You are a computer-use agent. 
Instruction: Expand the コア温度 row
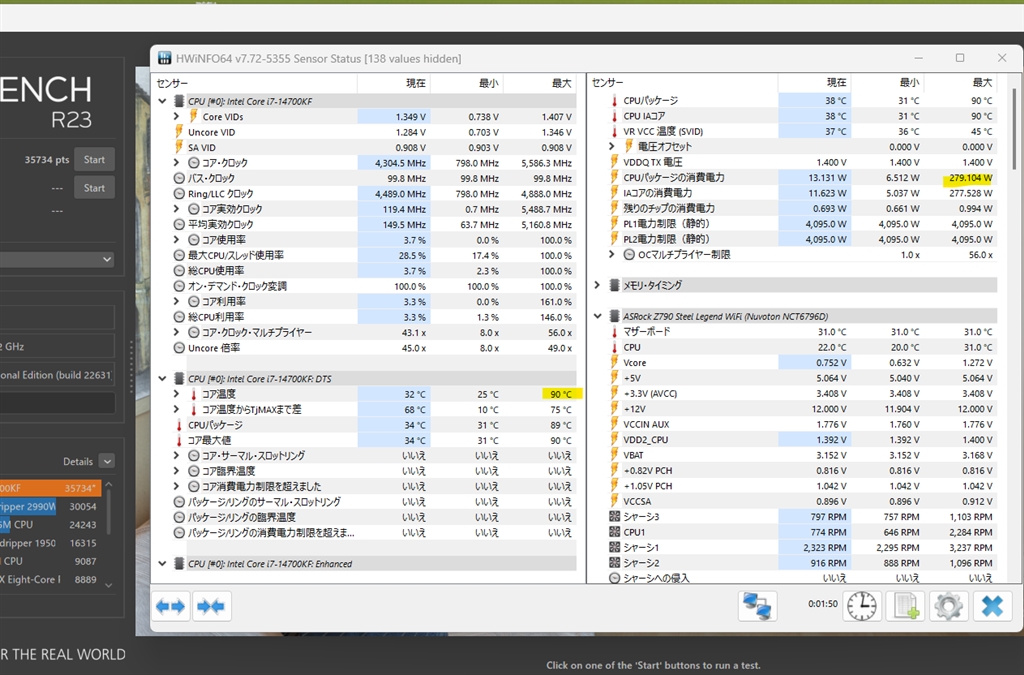[x=176, y=394]
